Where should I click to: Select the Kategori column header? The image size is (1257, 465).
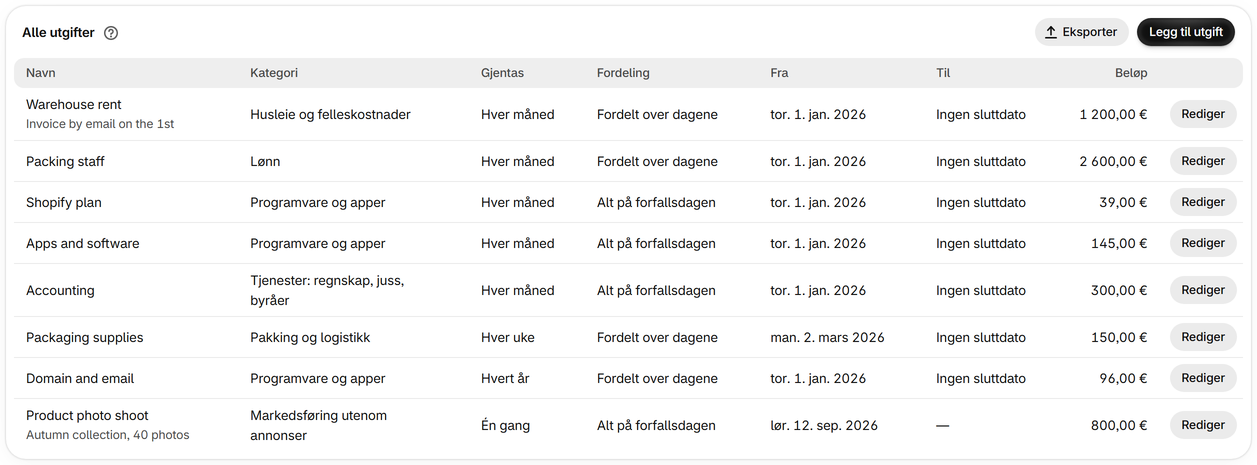click(x=274, y=73)
